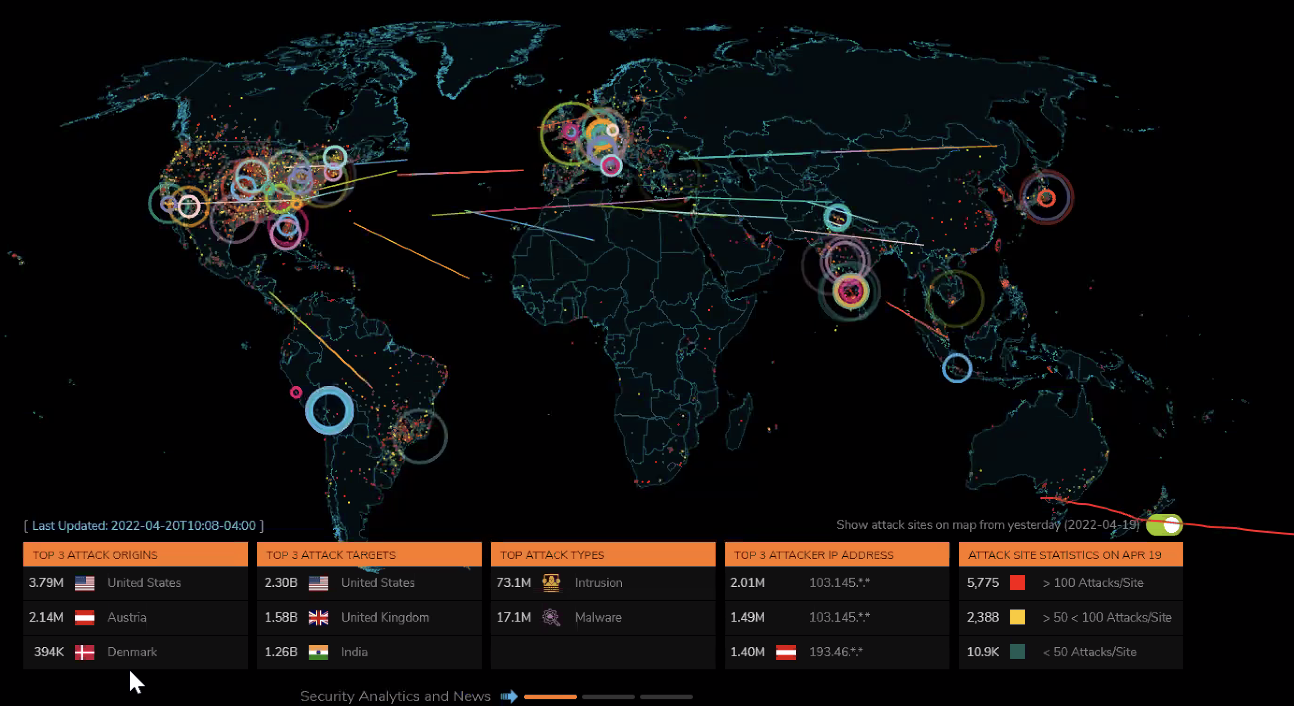This screenshot has height=706, width=1294.
Task: Select the green <50 Attacks/Site swatch
Action: pyautogui.click(x=1018, y=652)
